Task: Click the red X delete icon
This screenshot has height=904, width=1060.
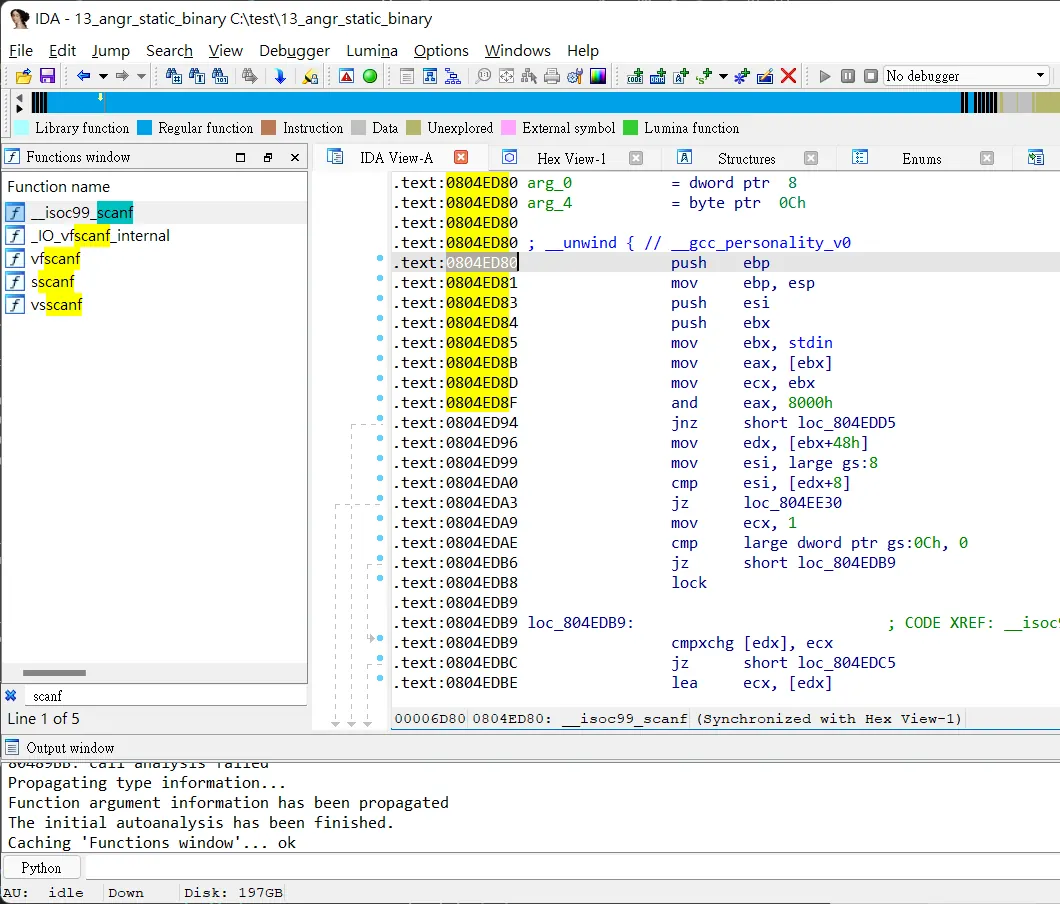Action: pyautogui.click(x=788, y=76)
